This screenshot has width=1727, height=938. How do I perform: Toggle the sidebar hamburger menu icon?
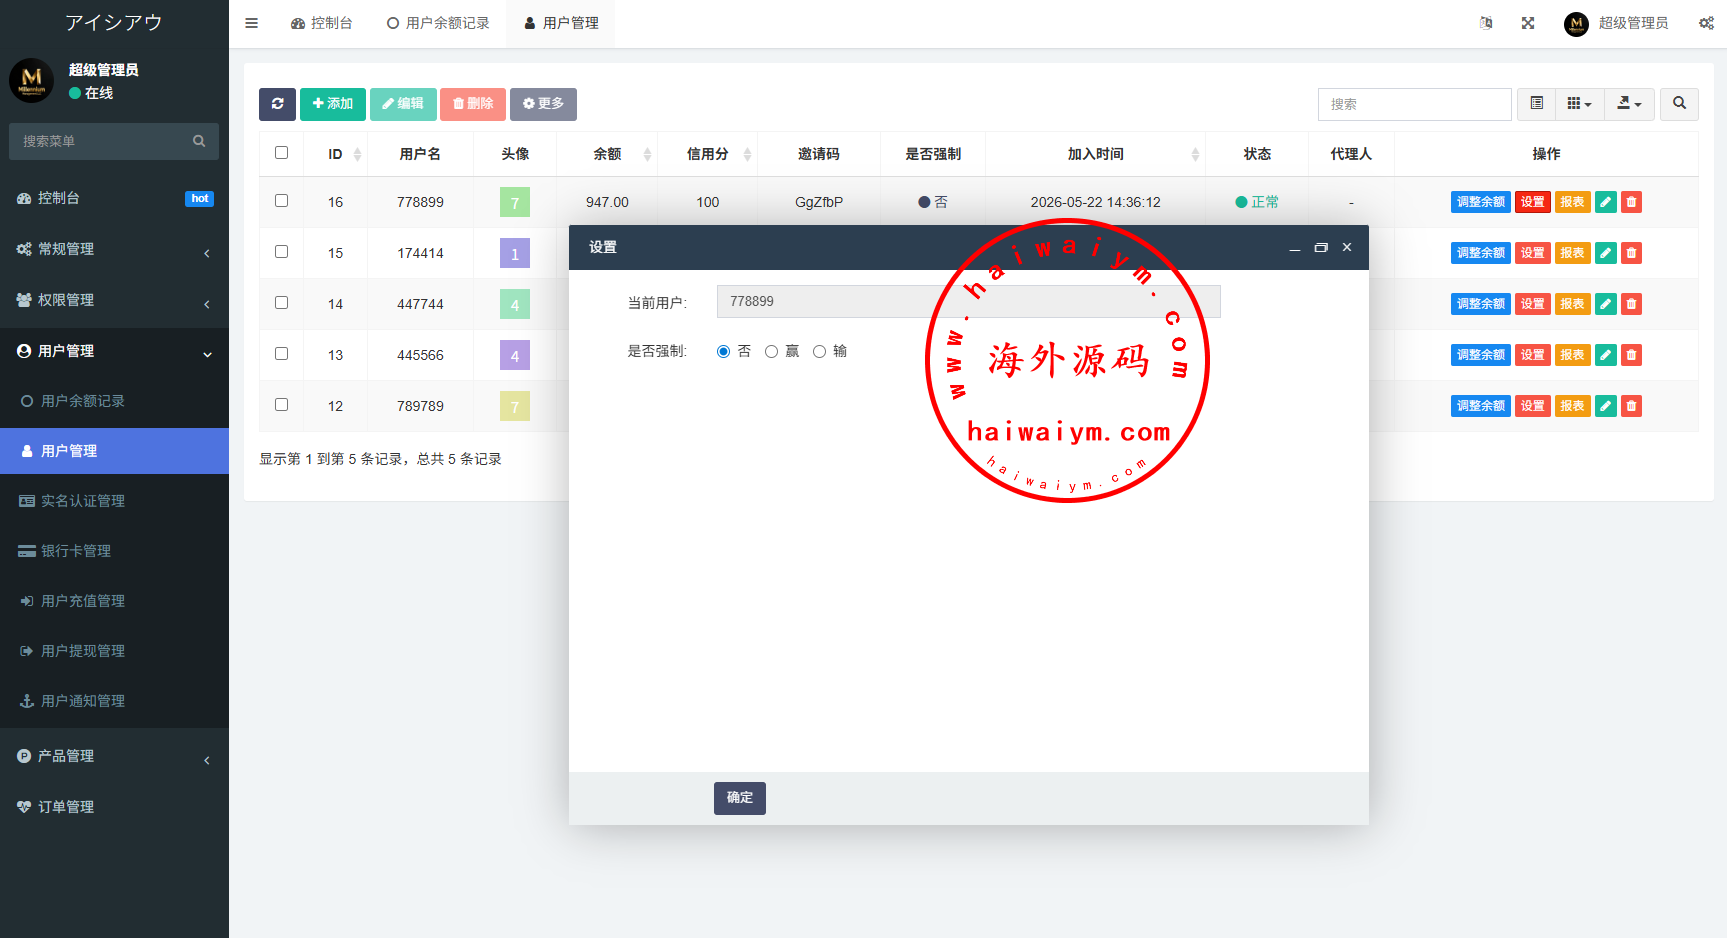click(252, 23)
